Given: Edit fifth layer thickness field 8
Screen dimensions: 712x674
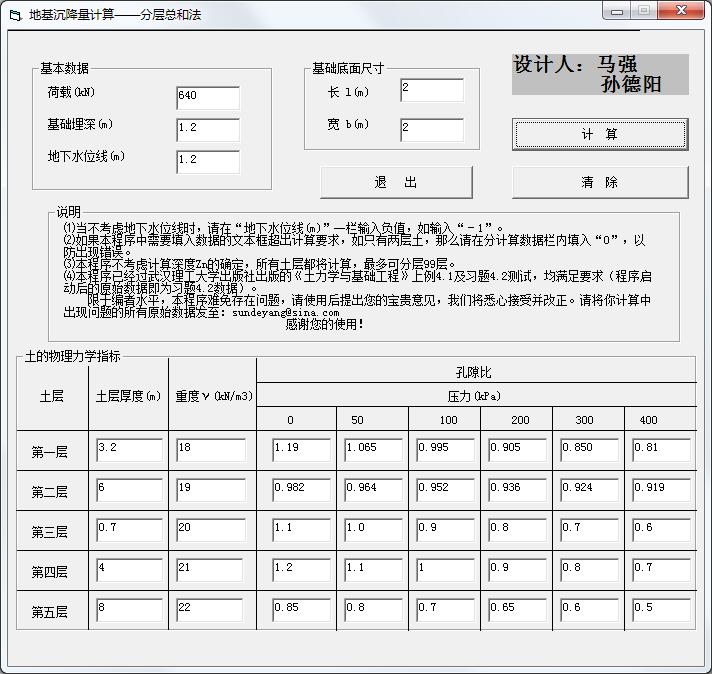Looking at the screenshot, I should (x=129, y=610).
